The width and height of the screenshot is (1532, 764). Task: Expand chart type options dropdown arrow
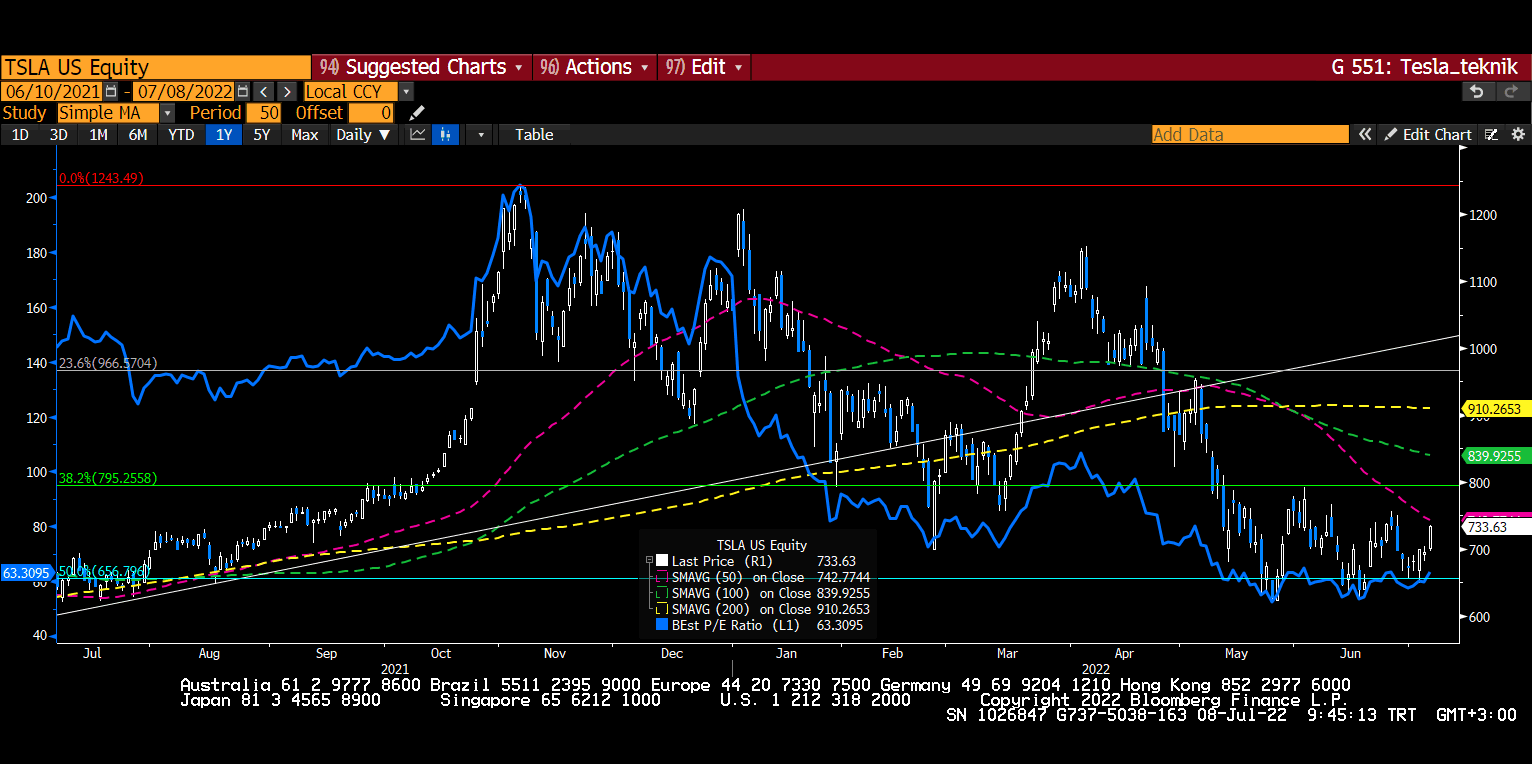481,134
